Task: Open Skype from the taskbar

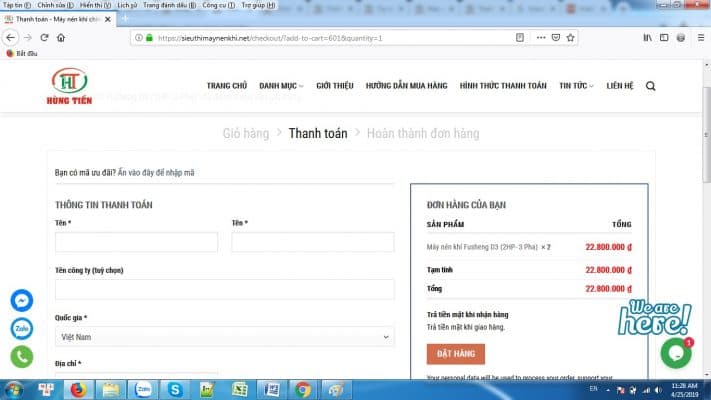Action: pyautogui.click(x=176, y=389)
